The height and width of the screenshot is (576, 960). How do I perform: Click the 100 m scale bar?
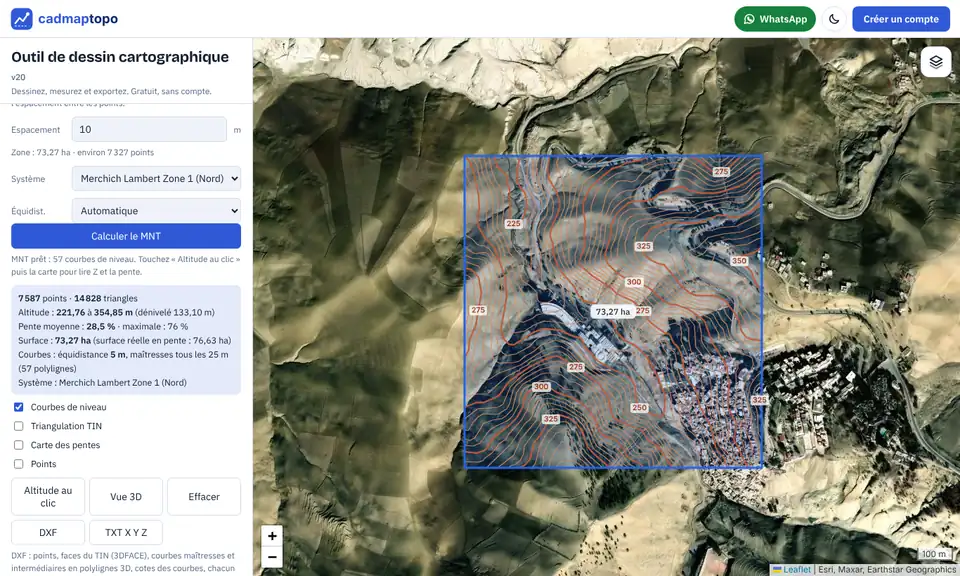coord(934,554)
